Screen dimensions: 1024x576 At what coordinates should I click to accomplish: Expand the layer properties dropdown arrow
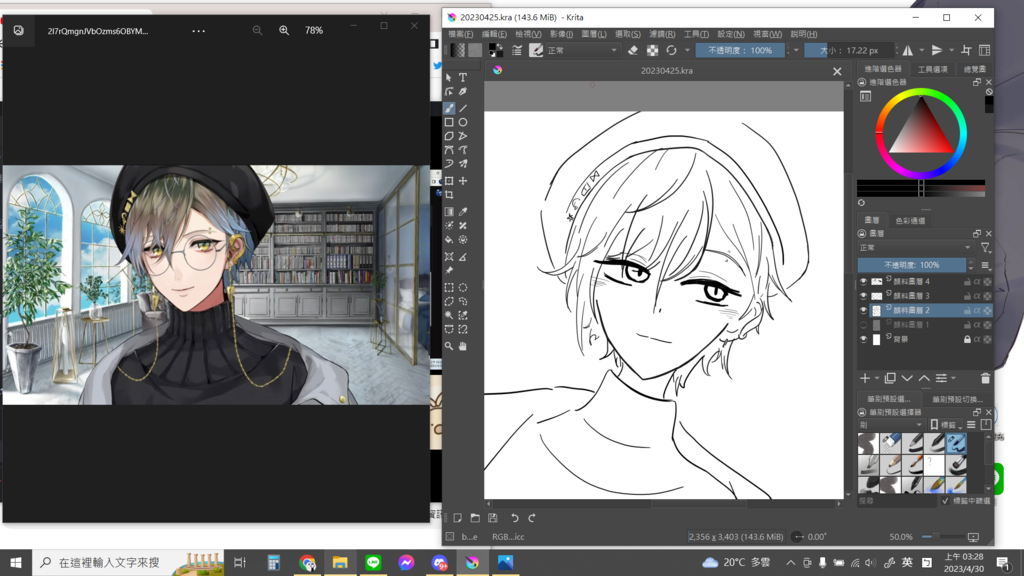(x=953, y=378)
